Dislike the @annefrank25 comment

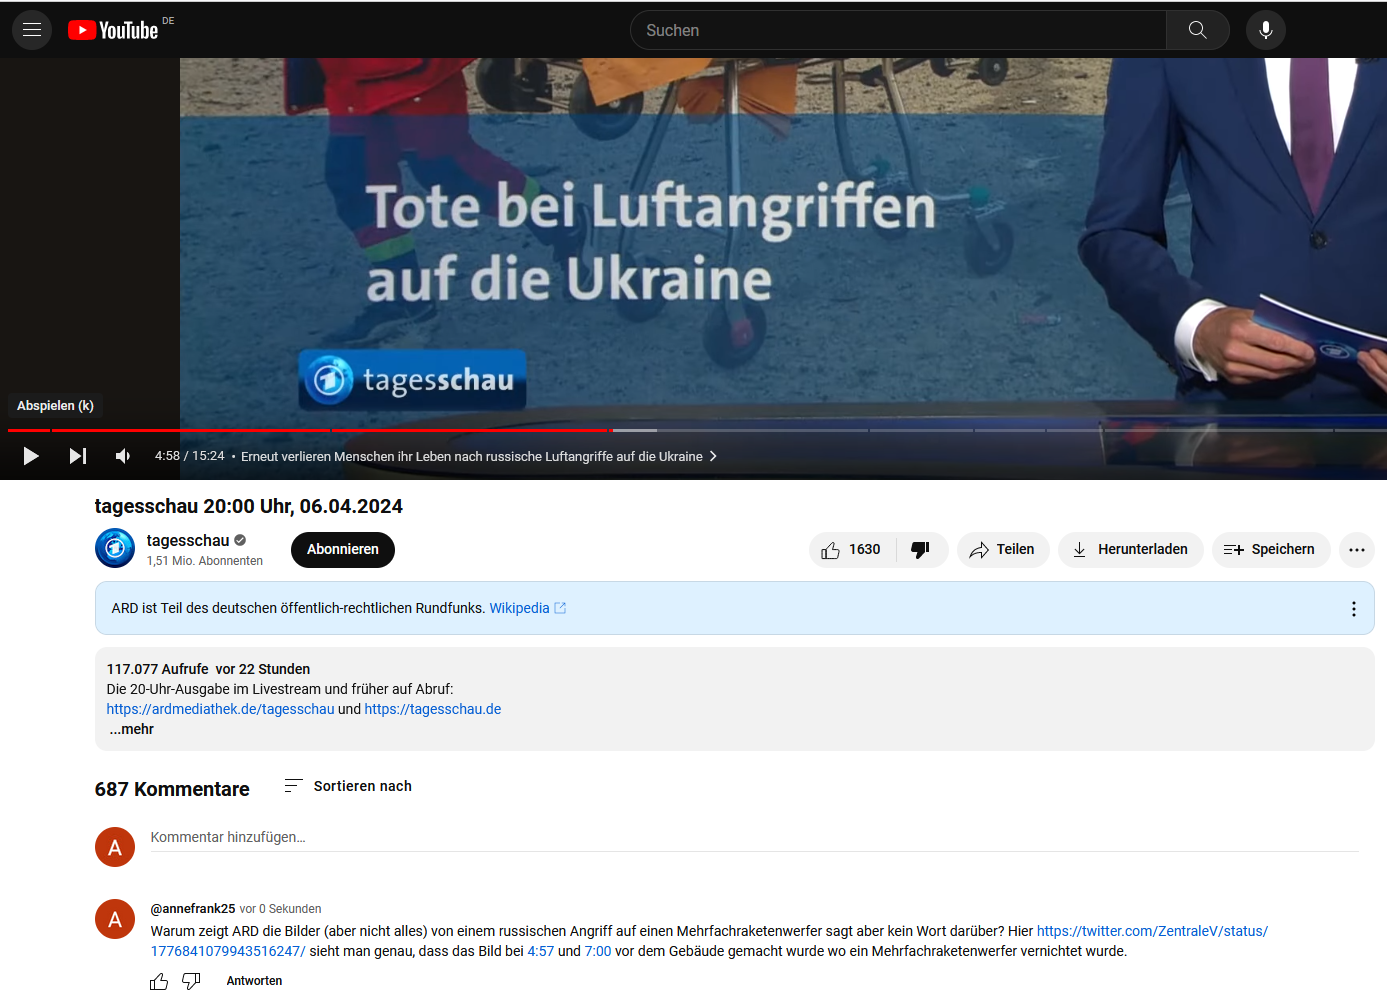(x=191, y=981)
